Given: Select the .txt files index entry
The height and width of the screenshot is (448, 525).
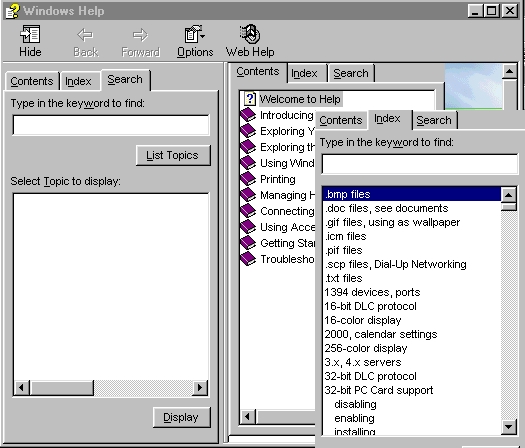Looking at the screenshot, I should [411, 278].
